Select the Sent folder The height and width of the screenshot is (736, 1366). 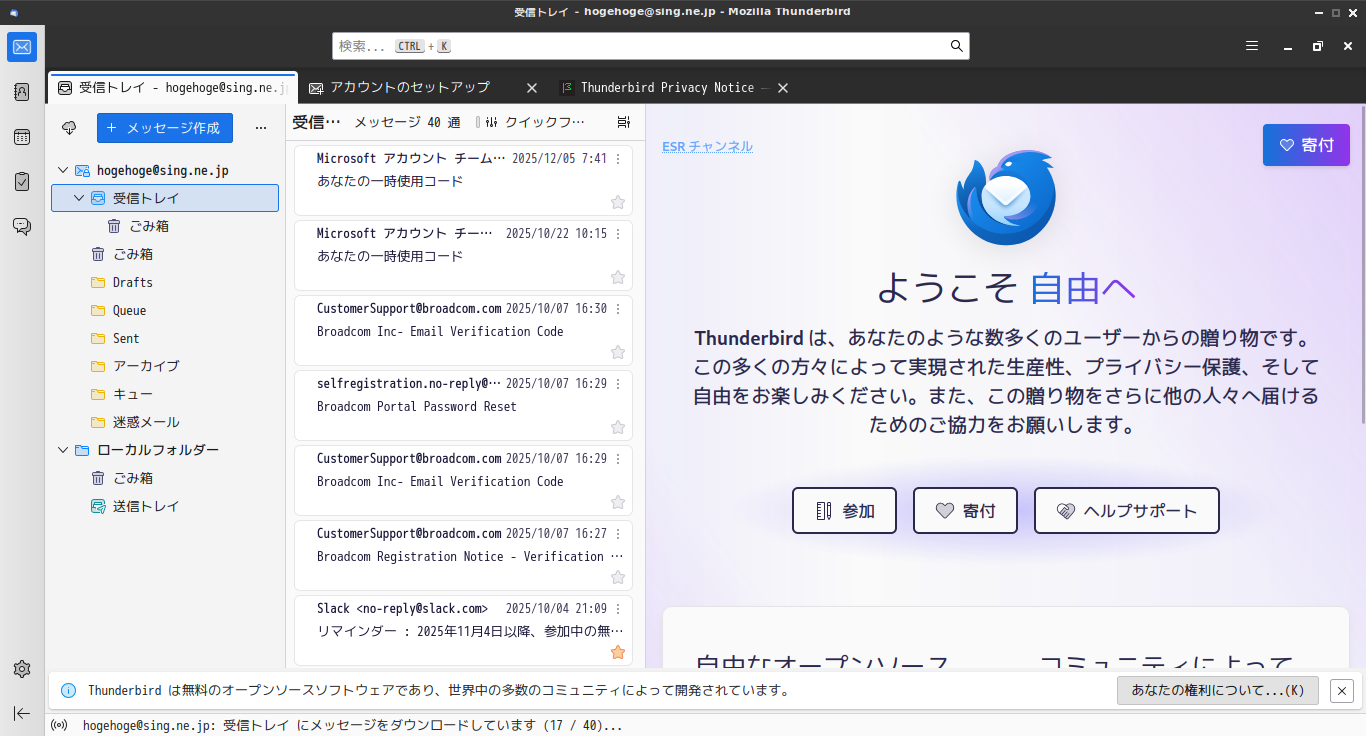tap(165, 338)
